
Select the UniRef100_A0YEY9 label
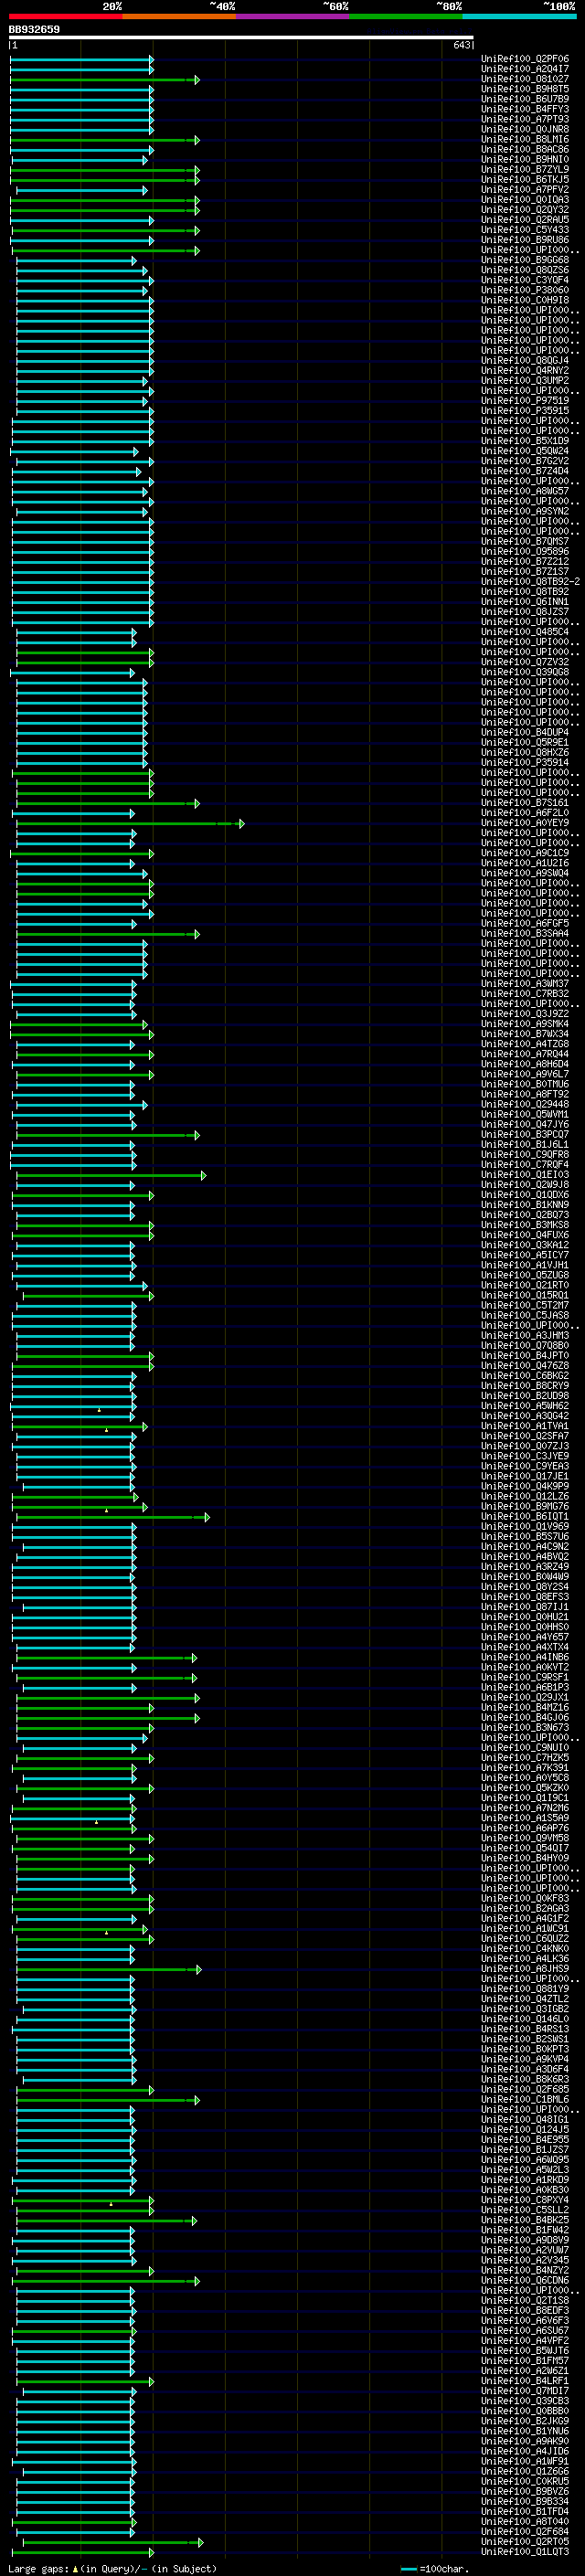tap(525, 823)
